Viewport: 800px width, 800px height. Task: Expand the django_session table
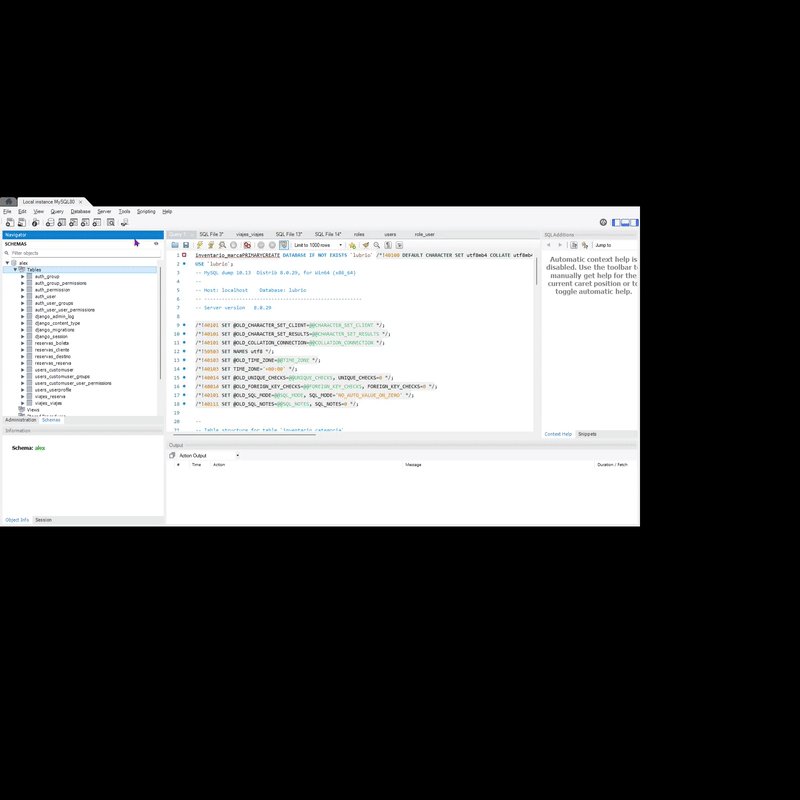22,336
